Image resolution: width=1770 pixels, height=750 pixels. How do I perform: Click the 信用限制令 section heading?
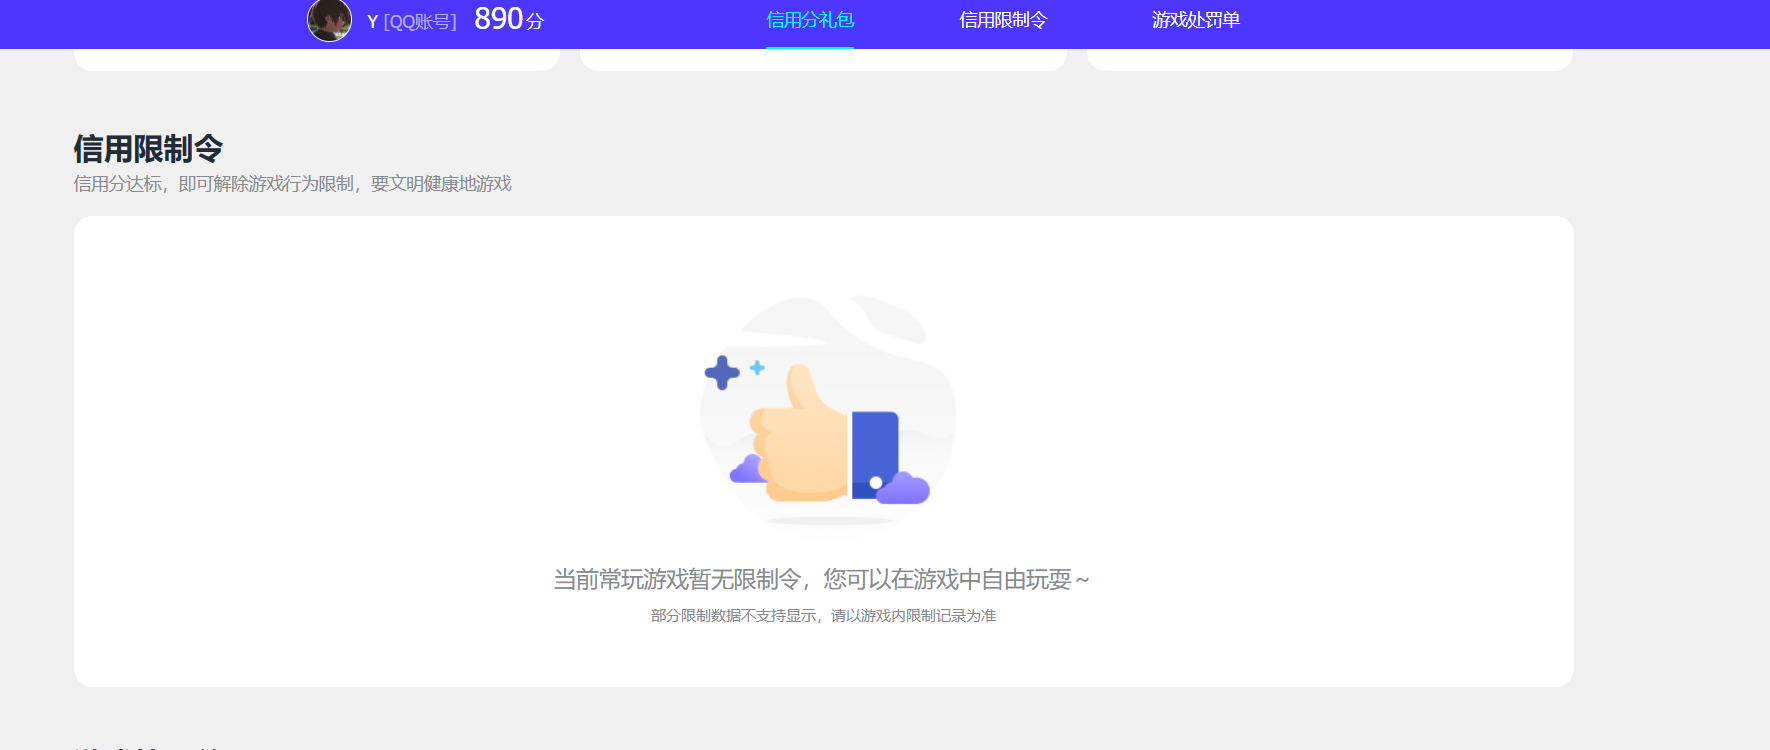148,149
